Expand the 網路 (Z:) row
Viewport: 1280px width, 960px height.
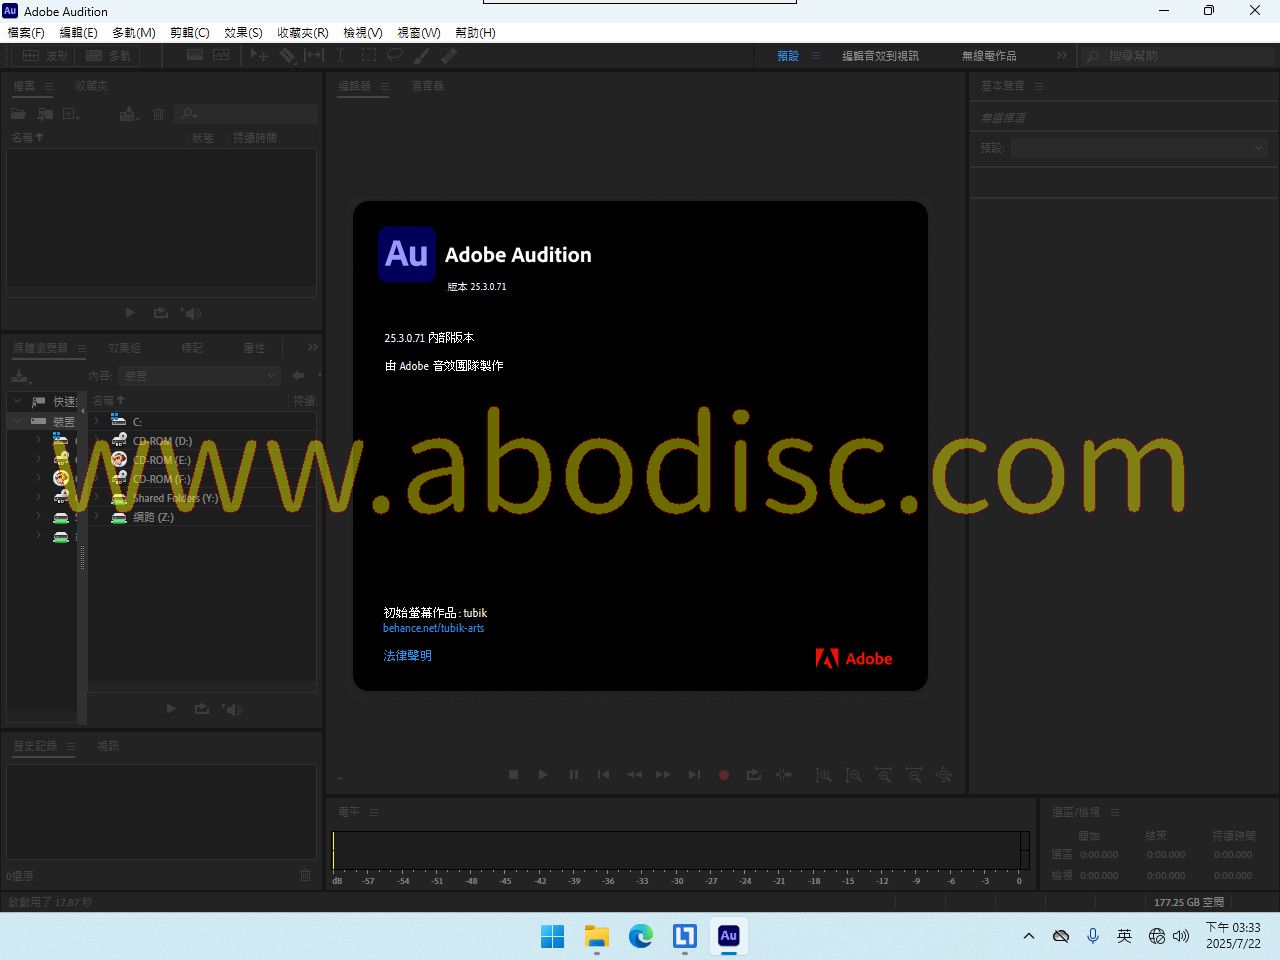tap(97, 517)
